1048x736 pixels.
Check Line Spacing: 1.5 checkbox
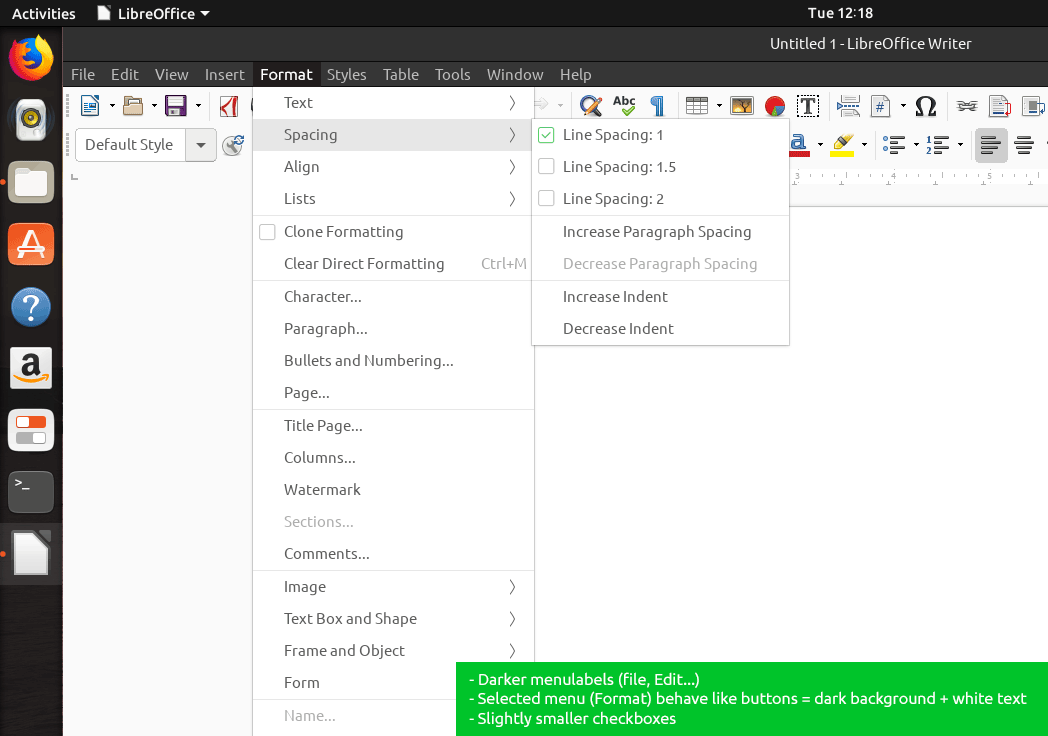pyautogui.click(x=546, y=166)
